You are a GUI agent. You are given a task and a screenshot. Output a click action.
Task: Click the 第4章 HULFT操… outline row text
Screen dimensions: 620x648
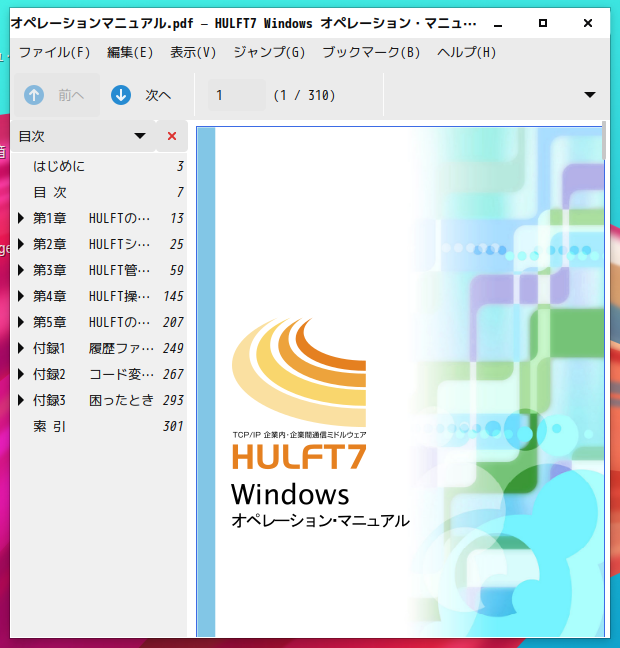tap(91, 296)
